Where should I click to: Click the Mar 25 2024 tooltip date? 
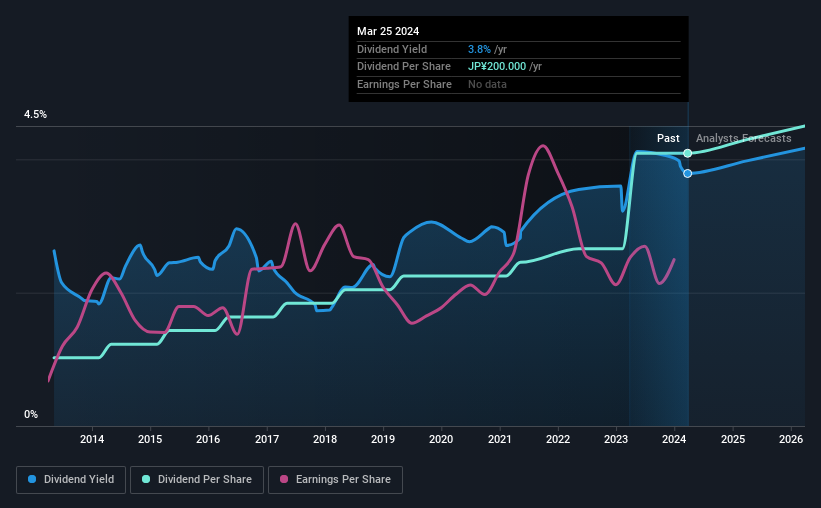388,31
